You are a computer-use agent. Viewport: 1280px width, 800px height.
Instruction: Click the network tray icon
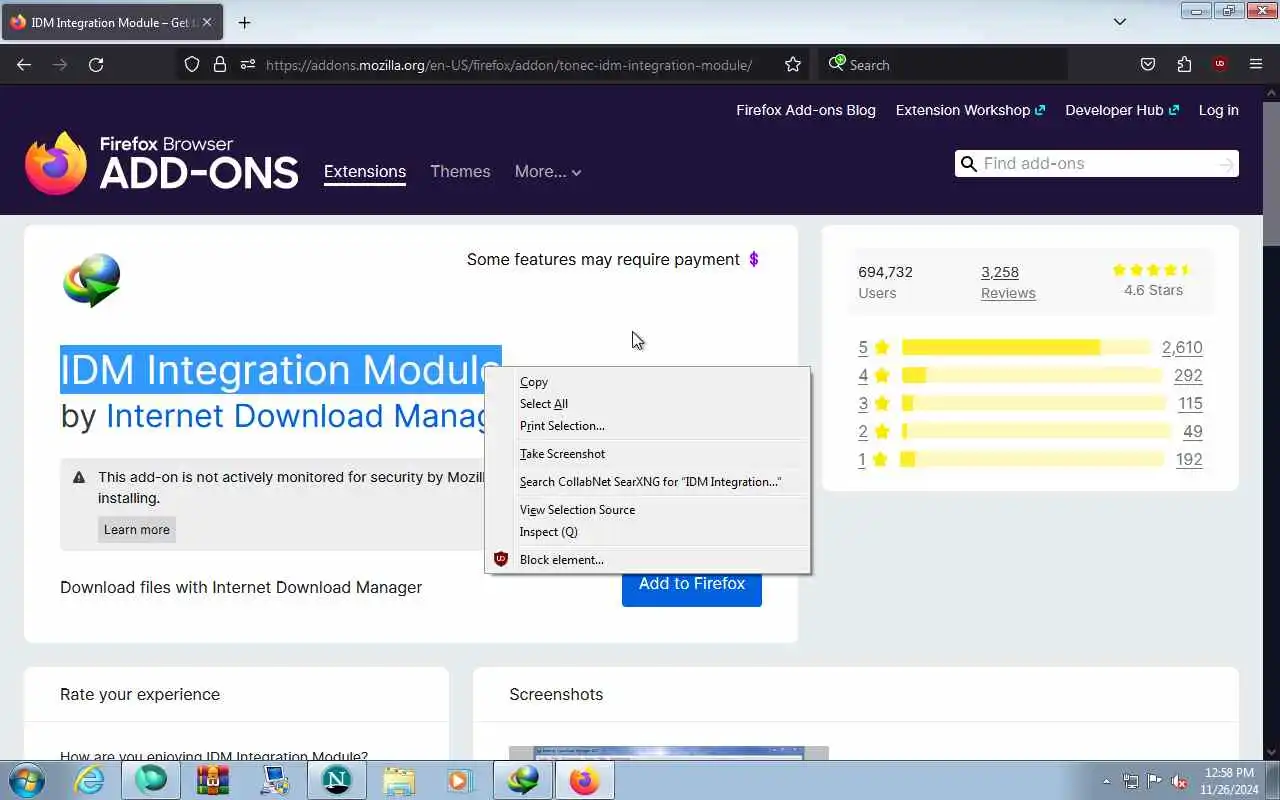pos(1130,781)
